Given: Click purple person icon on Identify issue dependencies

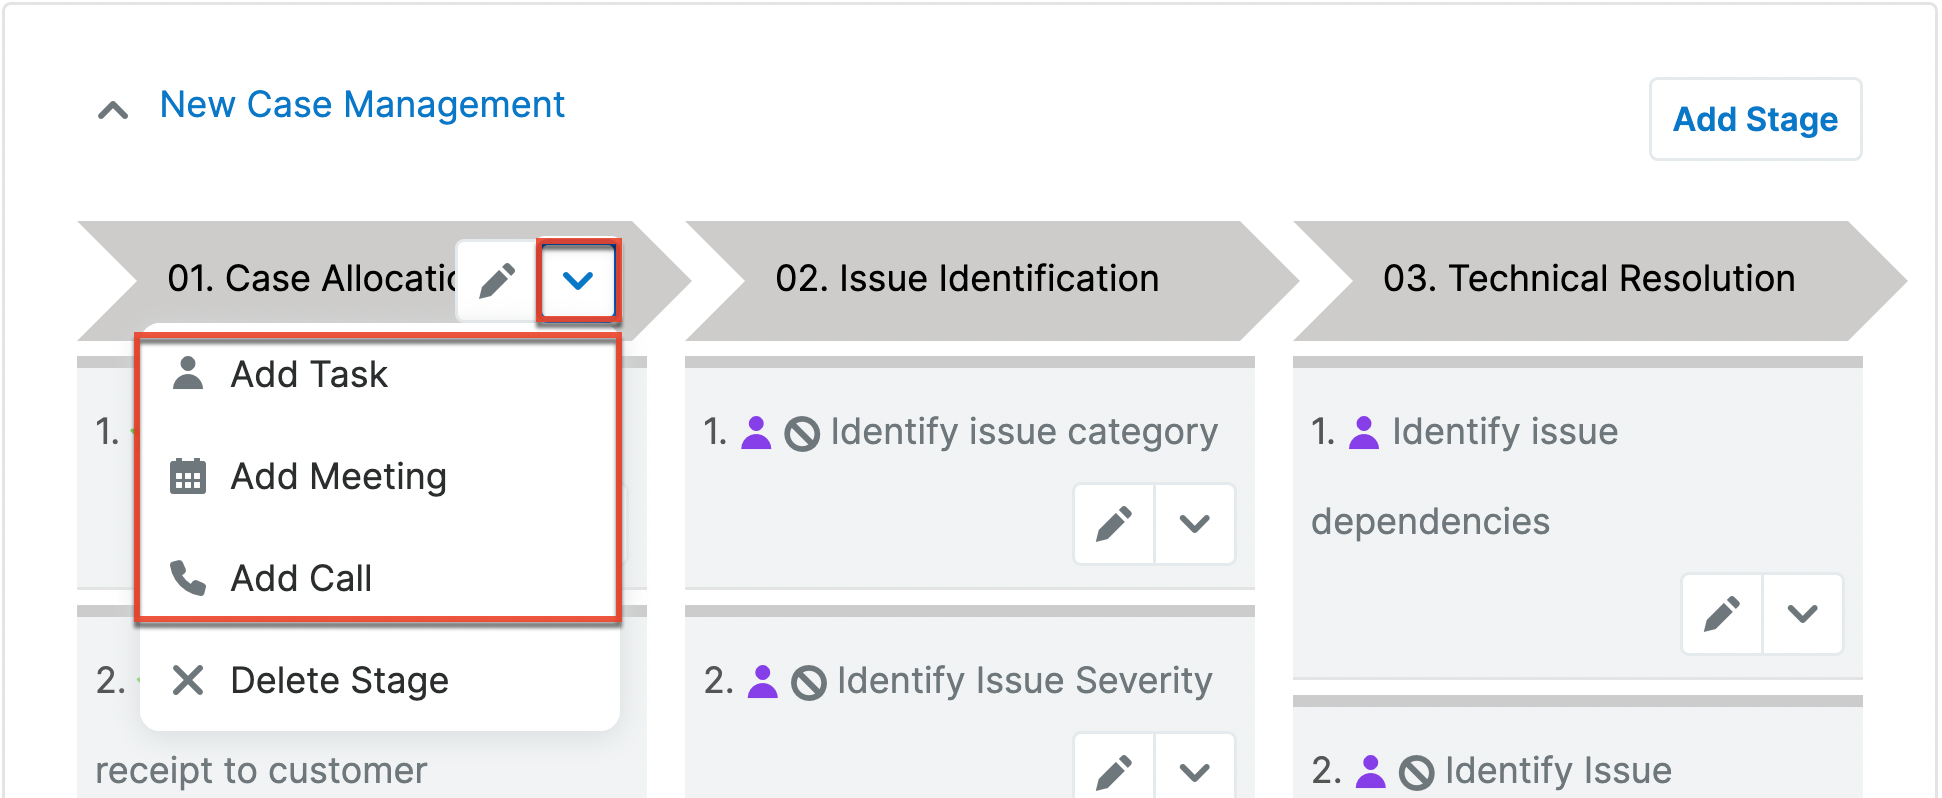Looking at the screenshot, I should [1364, 432].
